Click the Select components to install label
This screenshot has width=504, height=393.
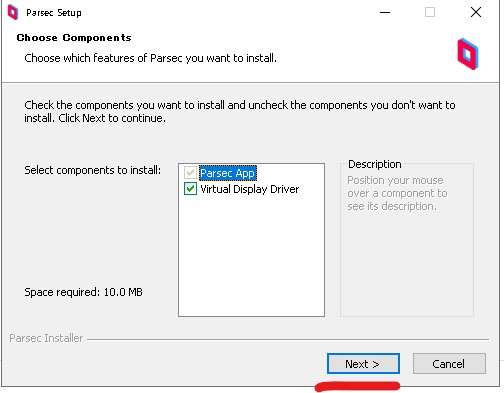(93, 170)
